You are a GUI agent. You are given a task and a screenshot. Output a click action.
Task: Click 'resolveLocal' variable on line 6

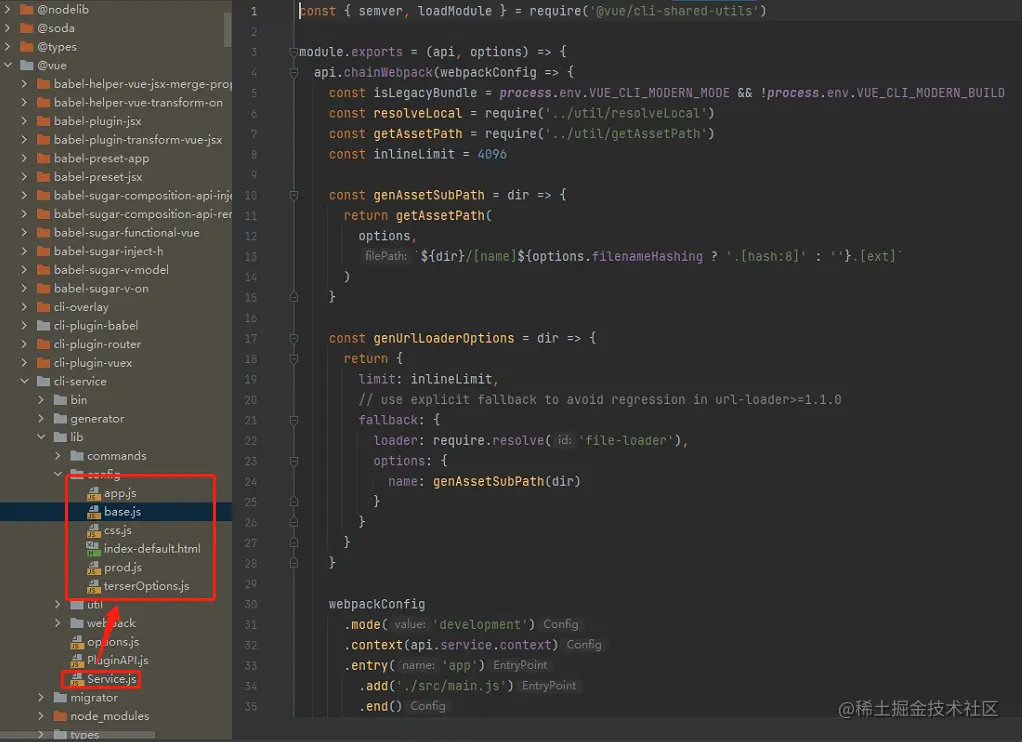pyautogui.click(x=418, y=113)
